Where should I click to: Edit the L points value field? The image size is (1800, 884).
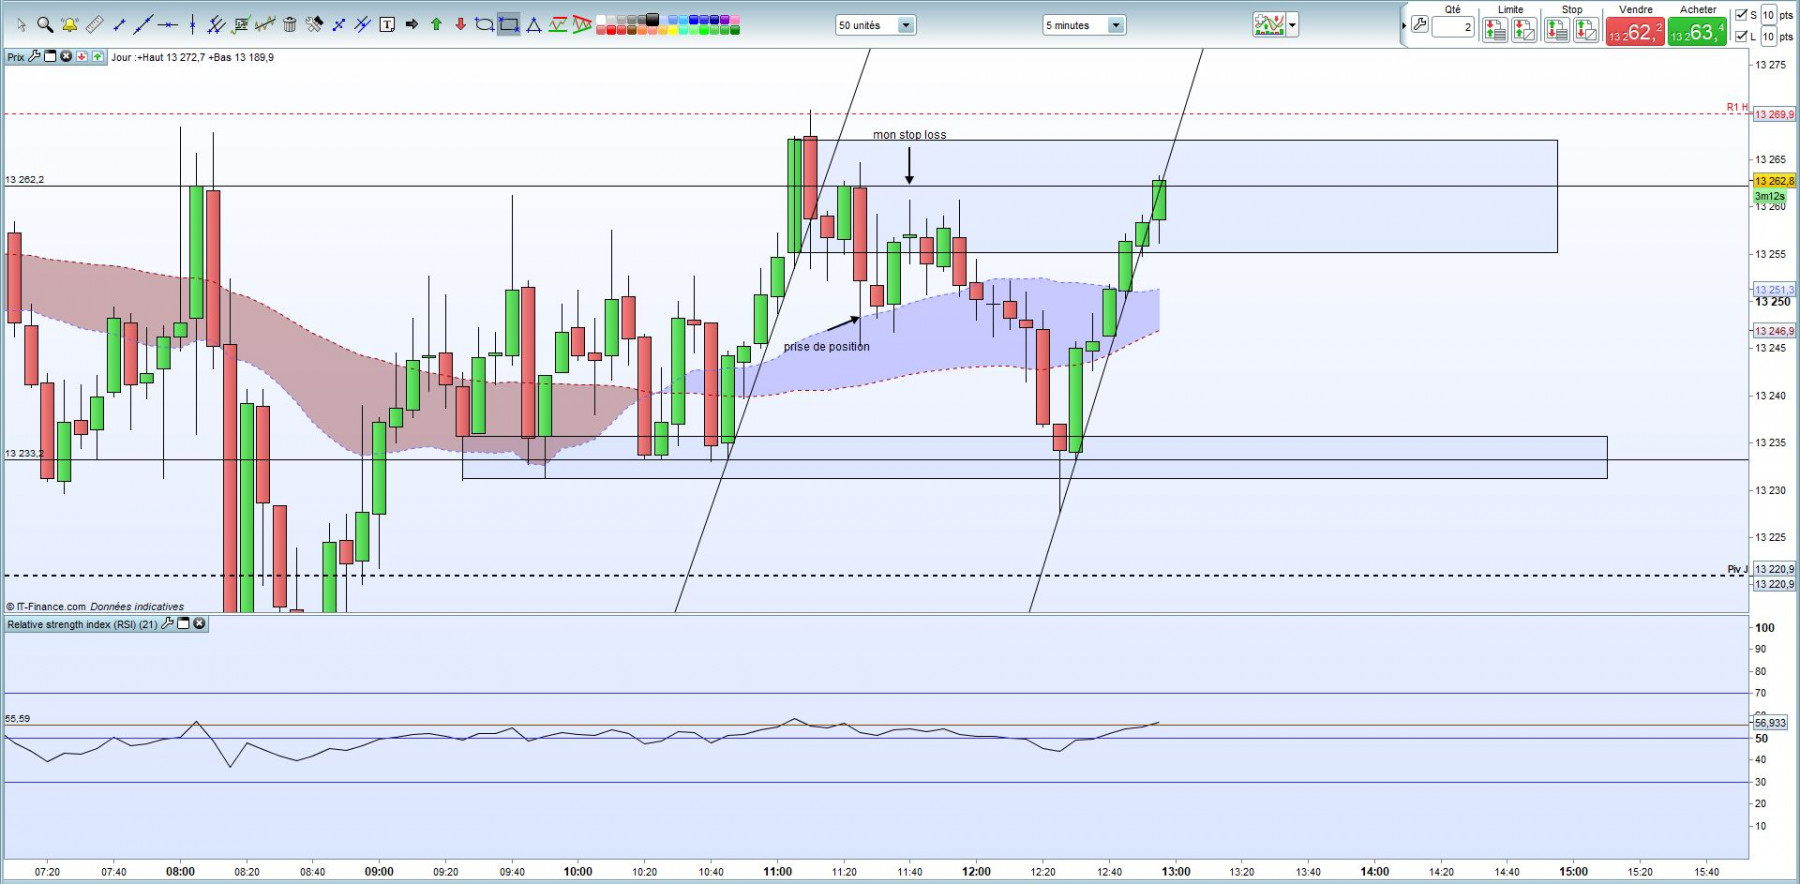click(x=1769, y=36)
